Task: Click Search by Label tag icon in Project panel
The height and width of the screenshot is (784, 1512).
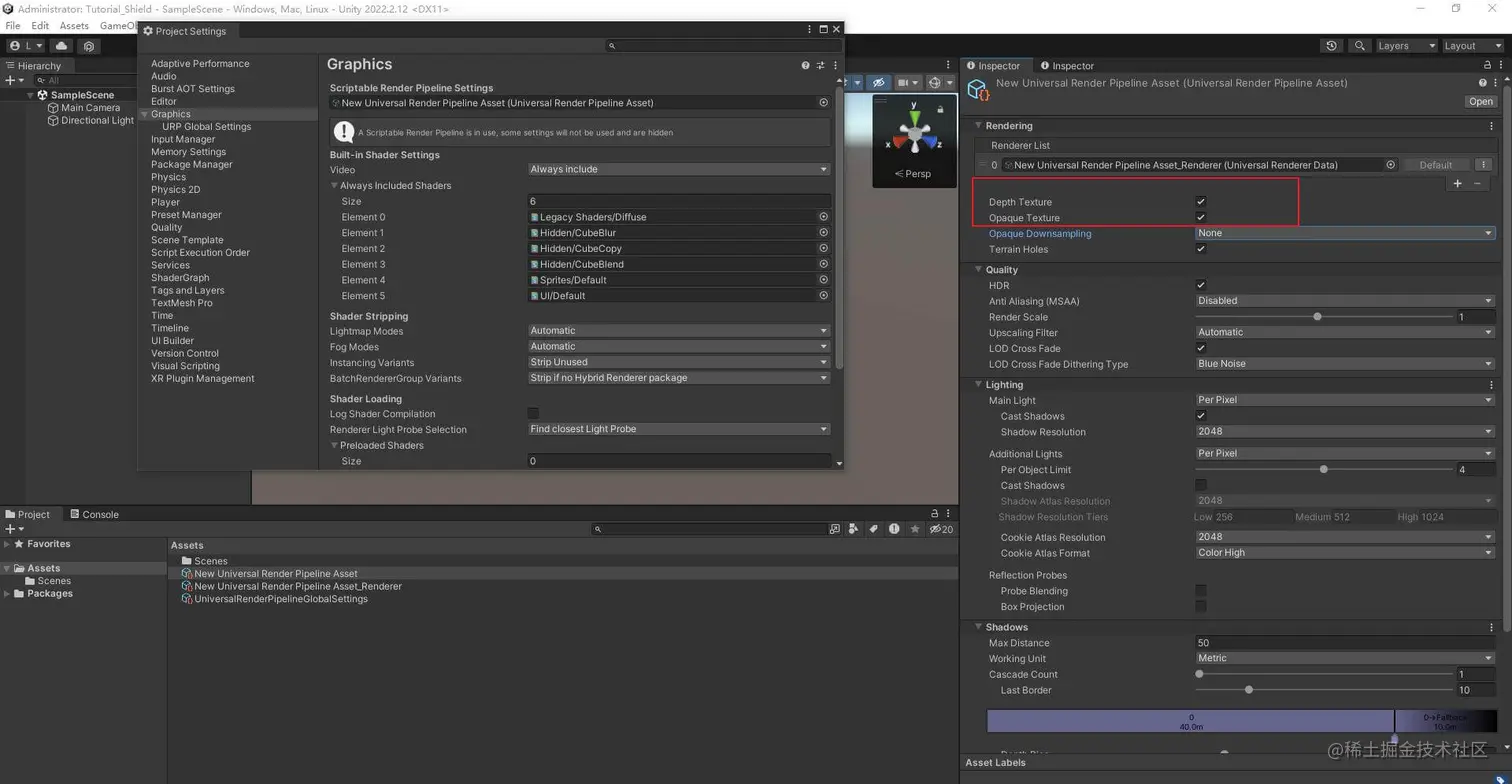Action: click(873, 529)
